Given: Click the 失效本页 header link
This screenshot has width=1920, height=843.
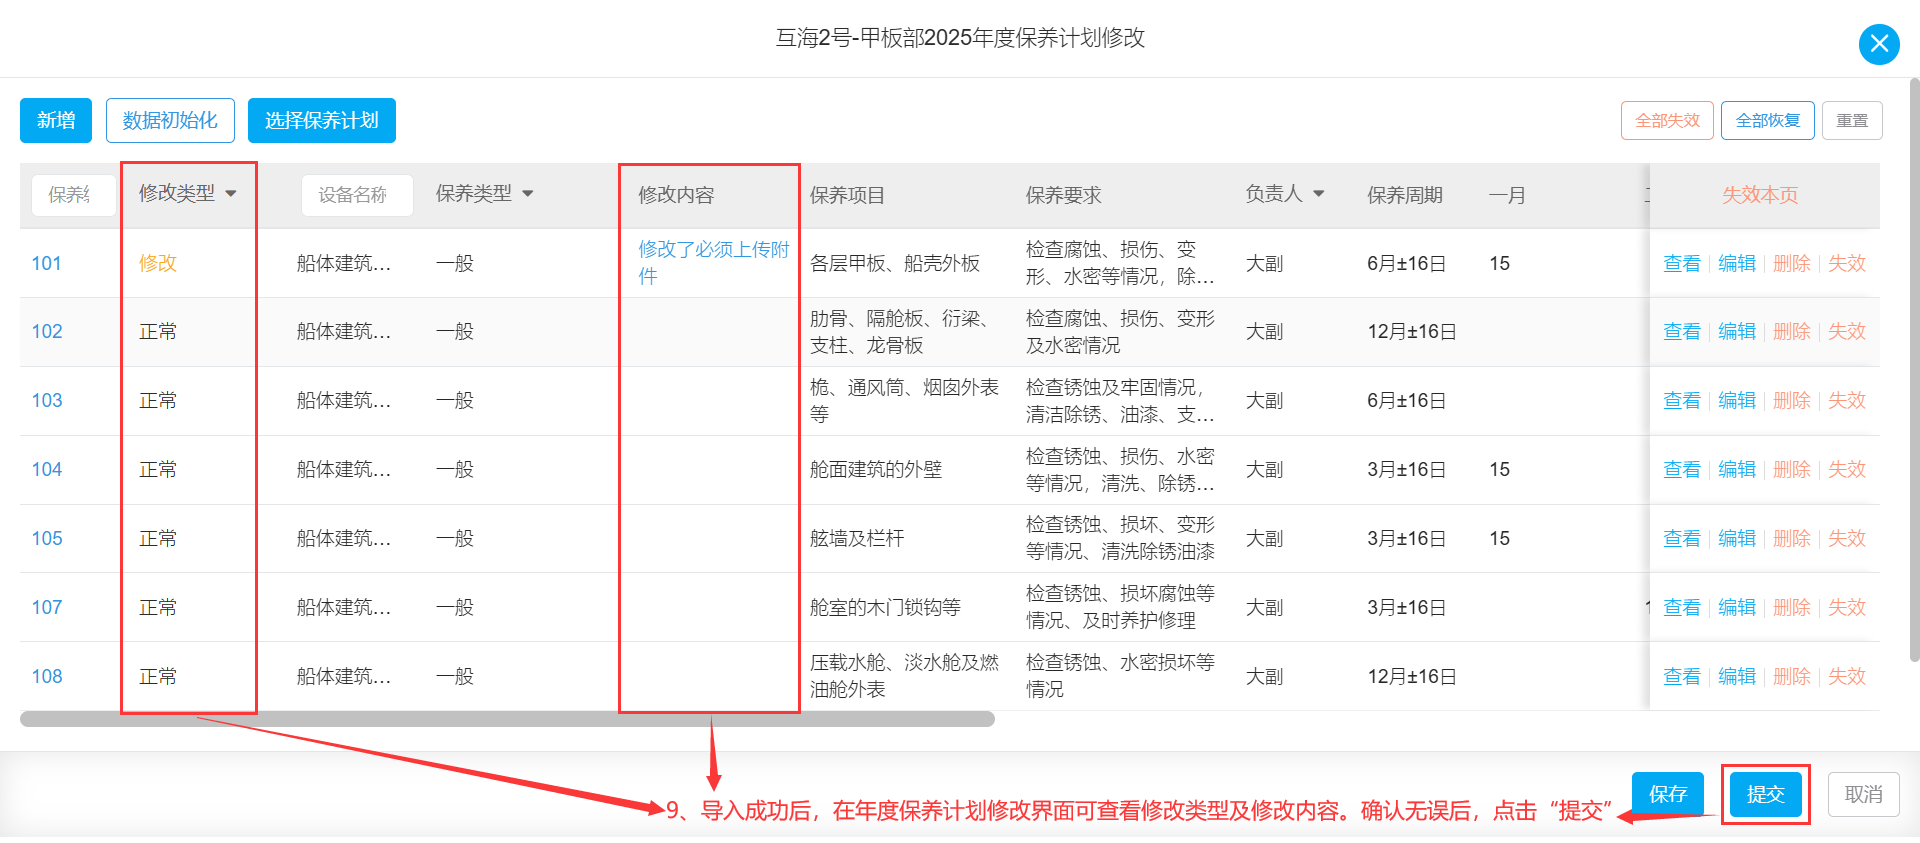Looking at the screenshot, I should [1760, 195].
